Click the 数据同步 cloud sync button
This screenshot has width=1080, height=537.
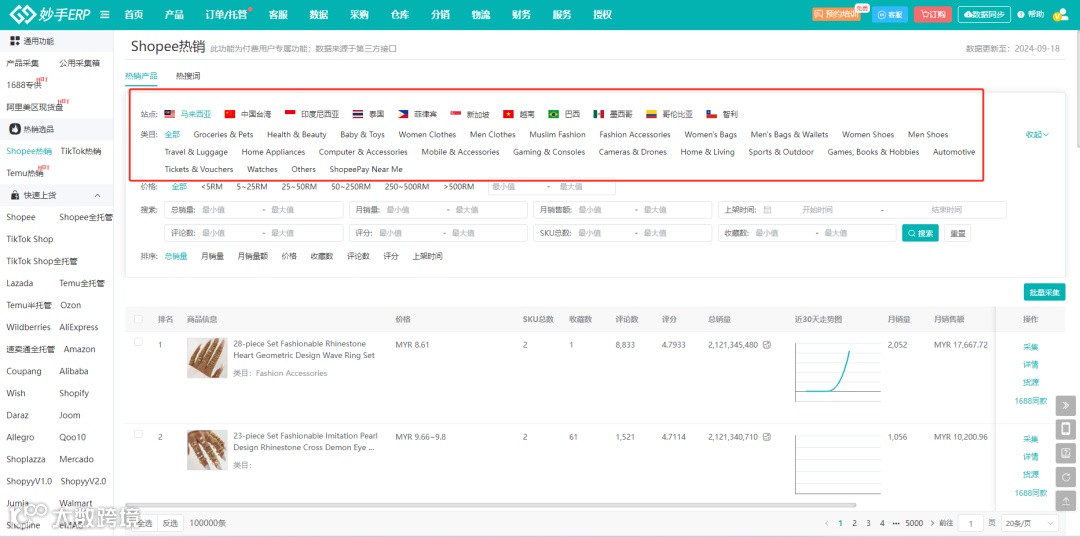click(984, 14)
